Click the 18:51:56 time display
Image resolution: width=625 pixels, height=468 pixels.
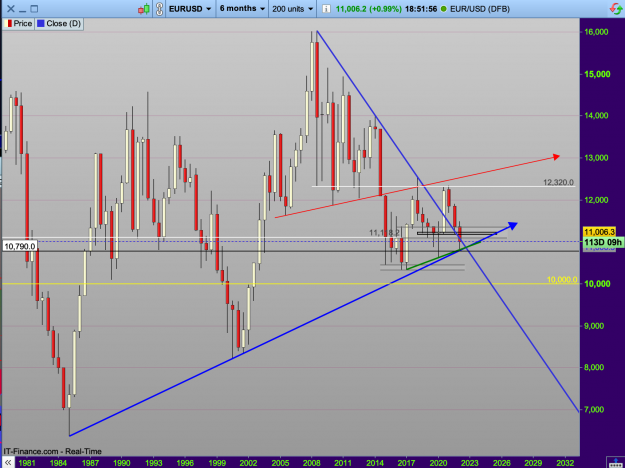421,9
